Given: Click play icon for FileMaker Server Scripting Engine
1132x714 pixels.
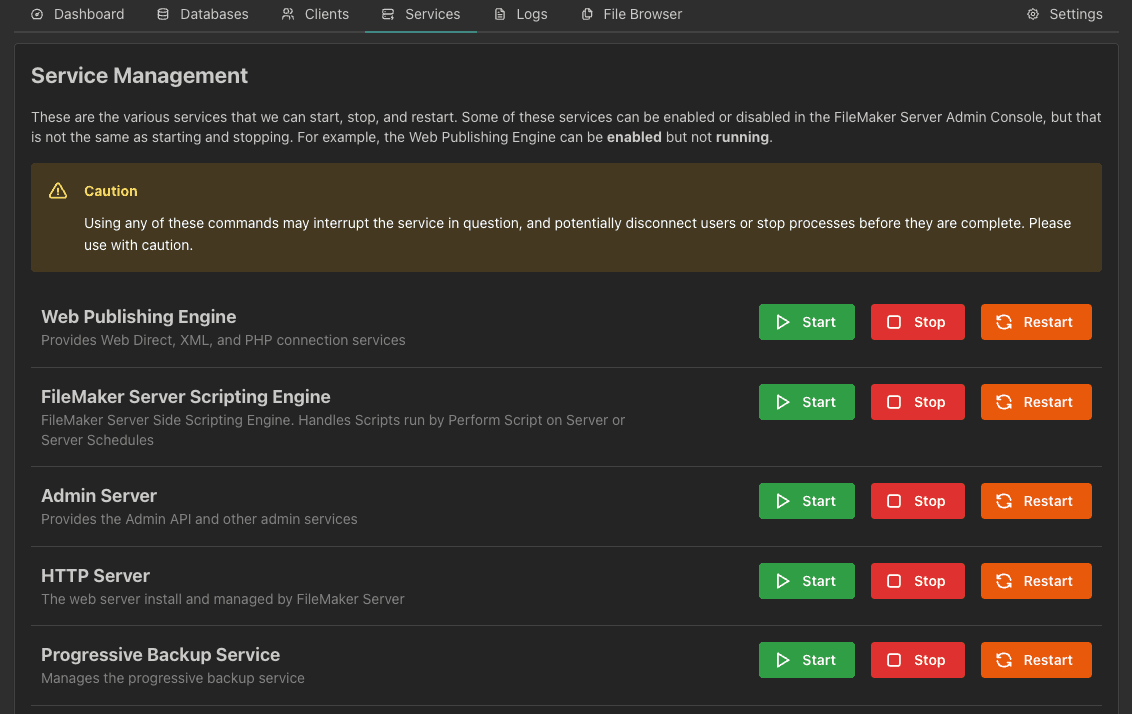Looking at the screenshot, I should [x=783, y=402].
